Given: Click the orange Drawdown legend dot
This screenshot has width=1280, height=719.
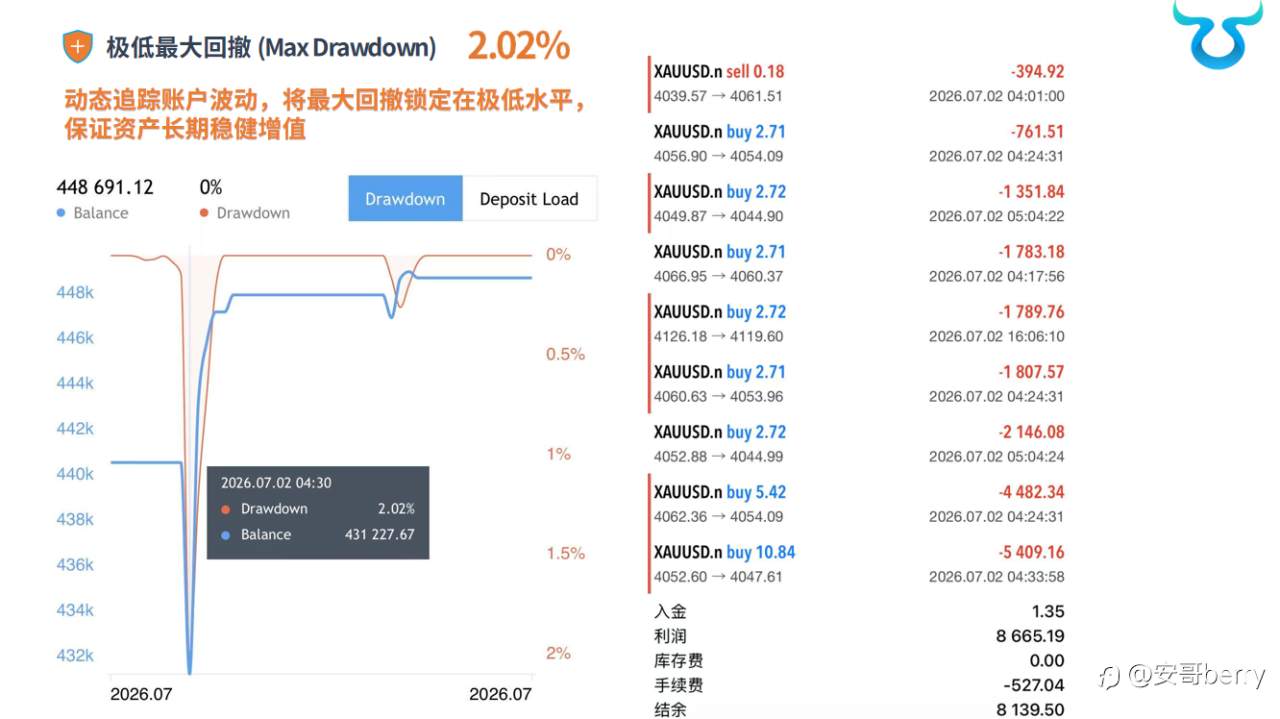Looking at the screenshot, I should pos(204,213).
